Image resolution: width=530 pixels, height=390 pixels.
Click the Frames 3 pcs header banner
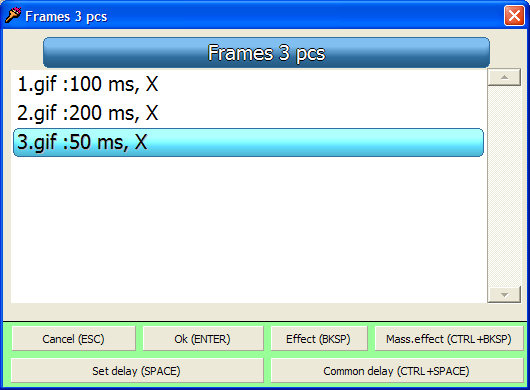pos(266,53)
